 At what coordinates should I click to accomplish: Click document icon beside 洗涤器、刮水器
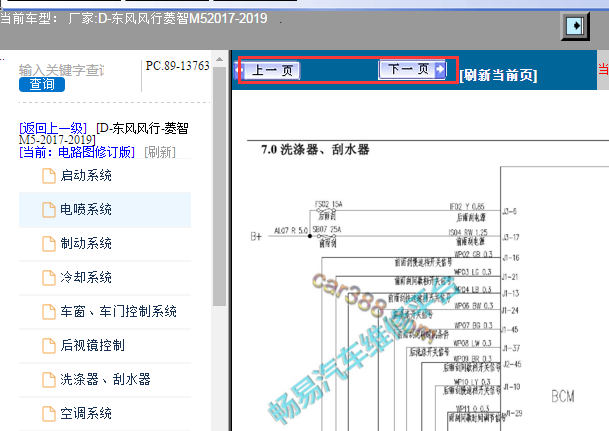pyautogui.click(x=49, y=380)
